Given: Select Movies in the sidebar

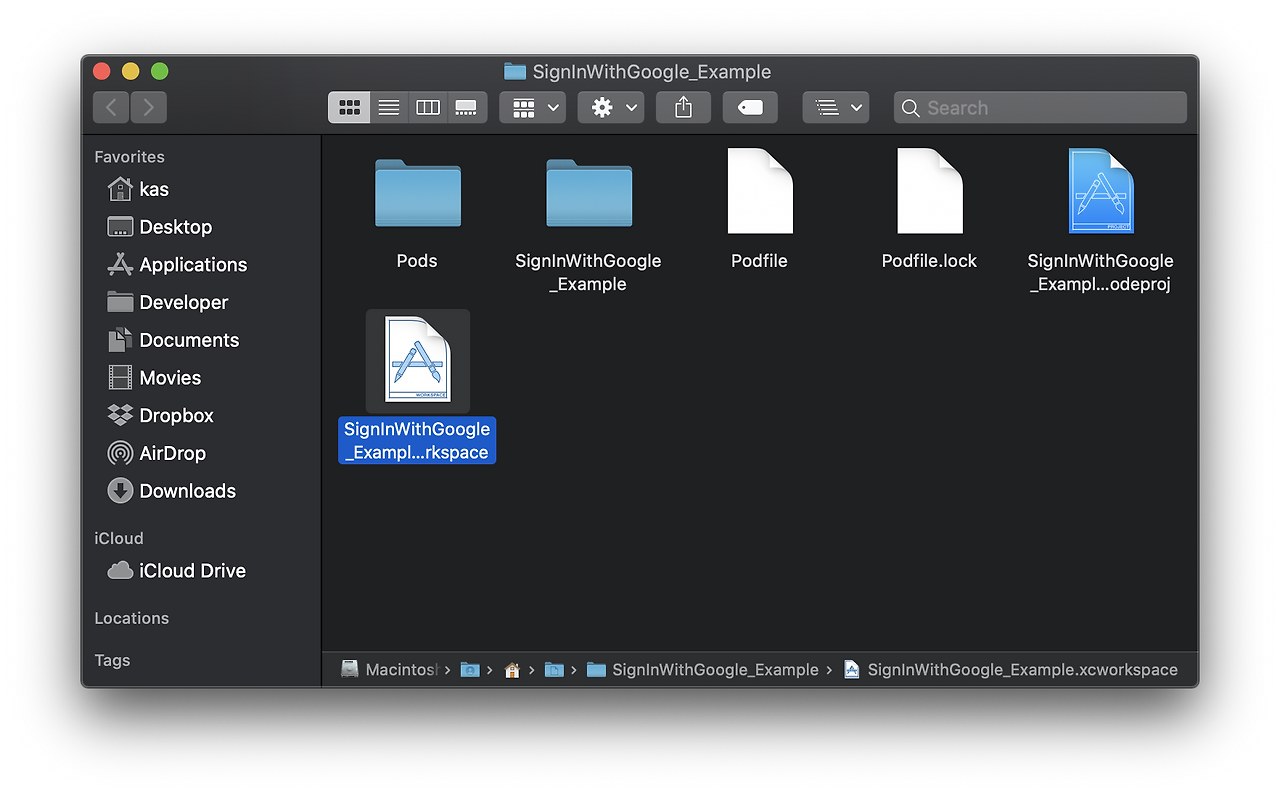Looking at the screenshot, I should tap(155, 378).
